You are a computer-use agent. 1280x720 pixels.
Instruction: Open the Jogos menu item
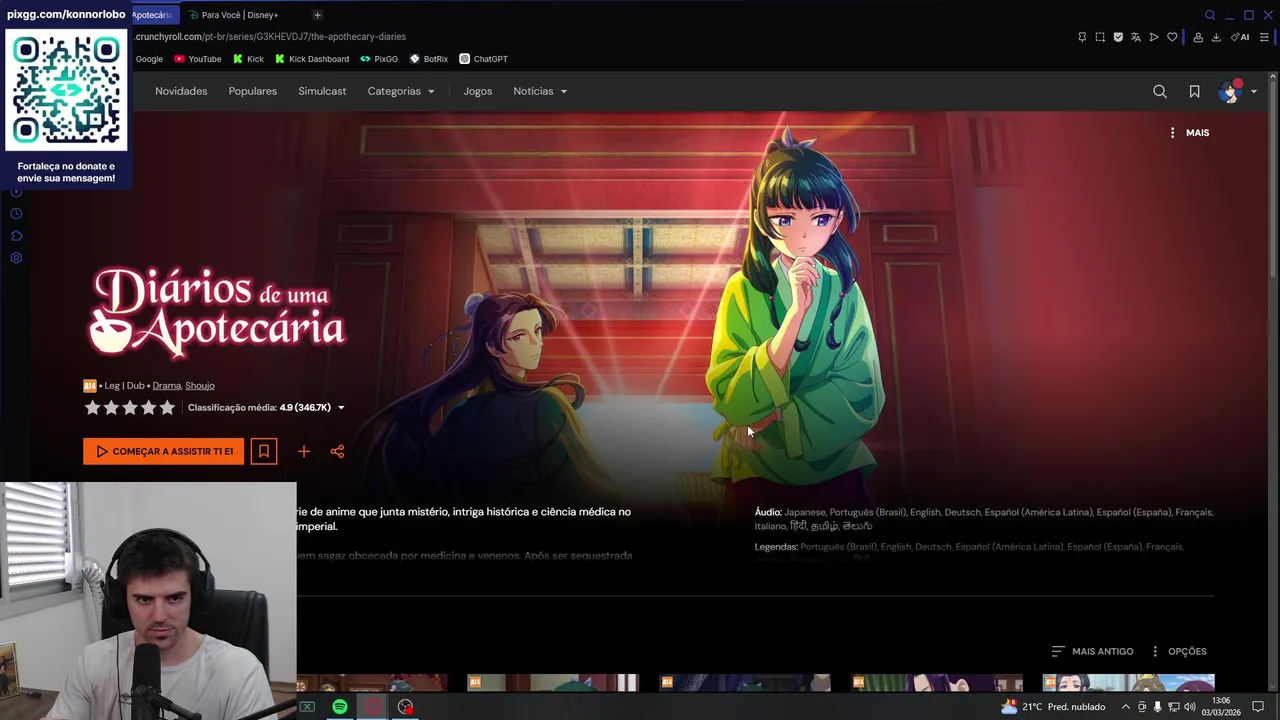[x=478, y=91]
